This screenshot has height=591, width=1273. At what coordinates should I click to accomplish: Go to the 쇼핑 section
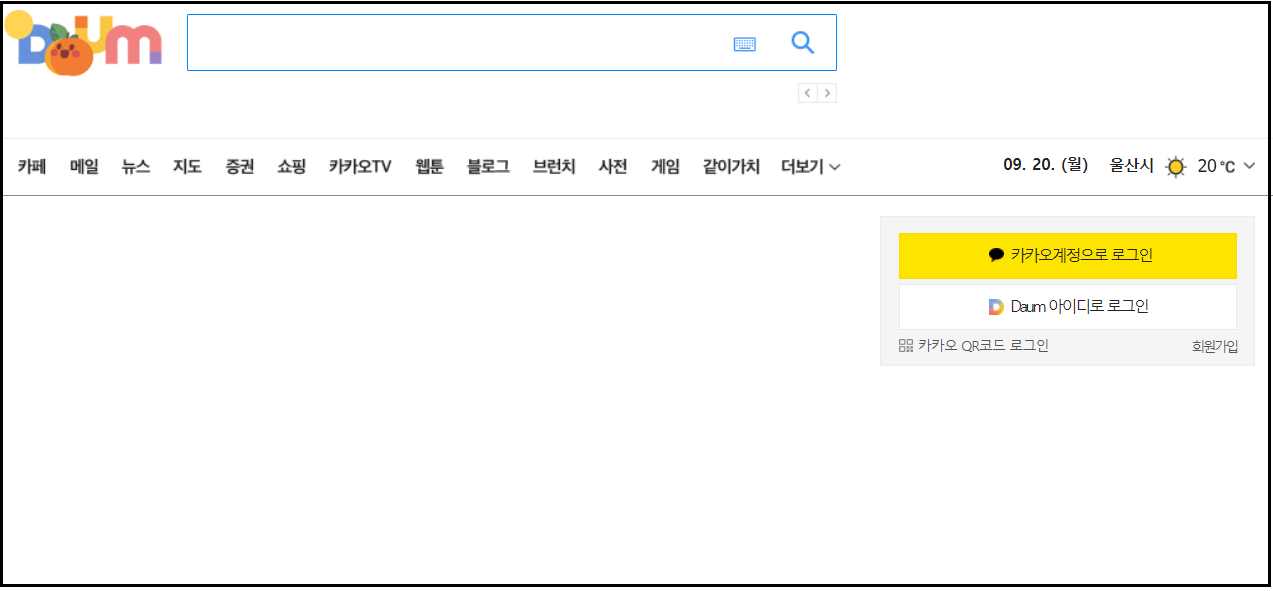point(291,167)
